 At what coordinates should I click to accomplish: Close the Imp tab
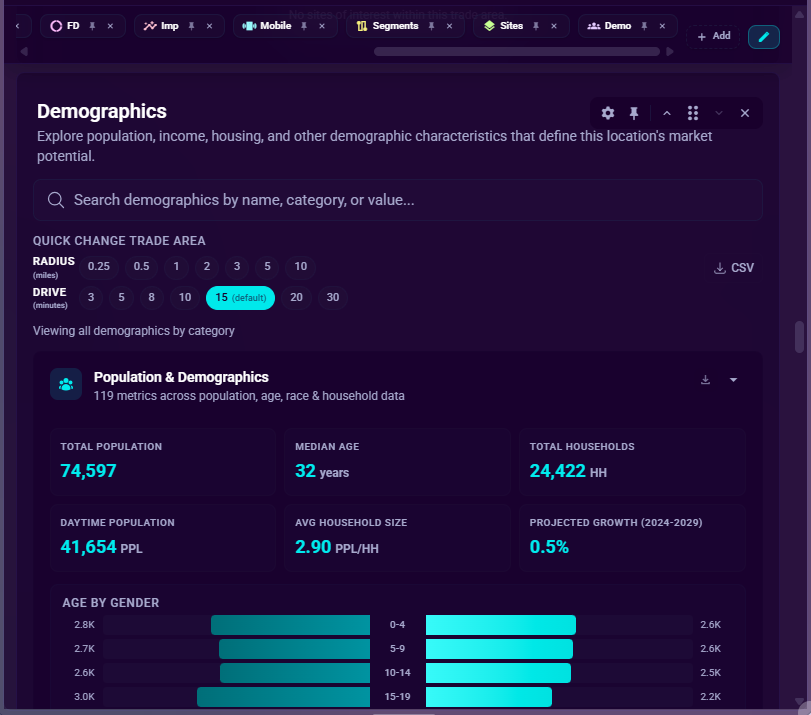(209, 26)
